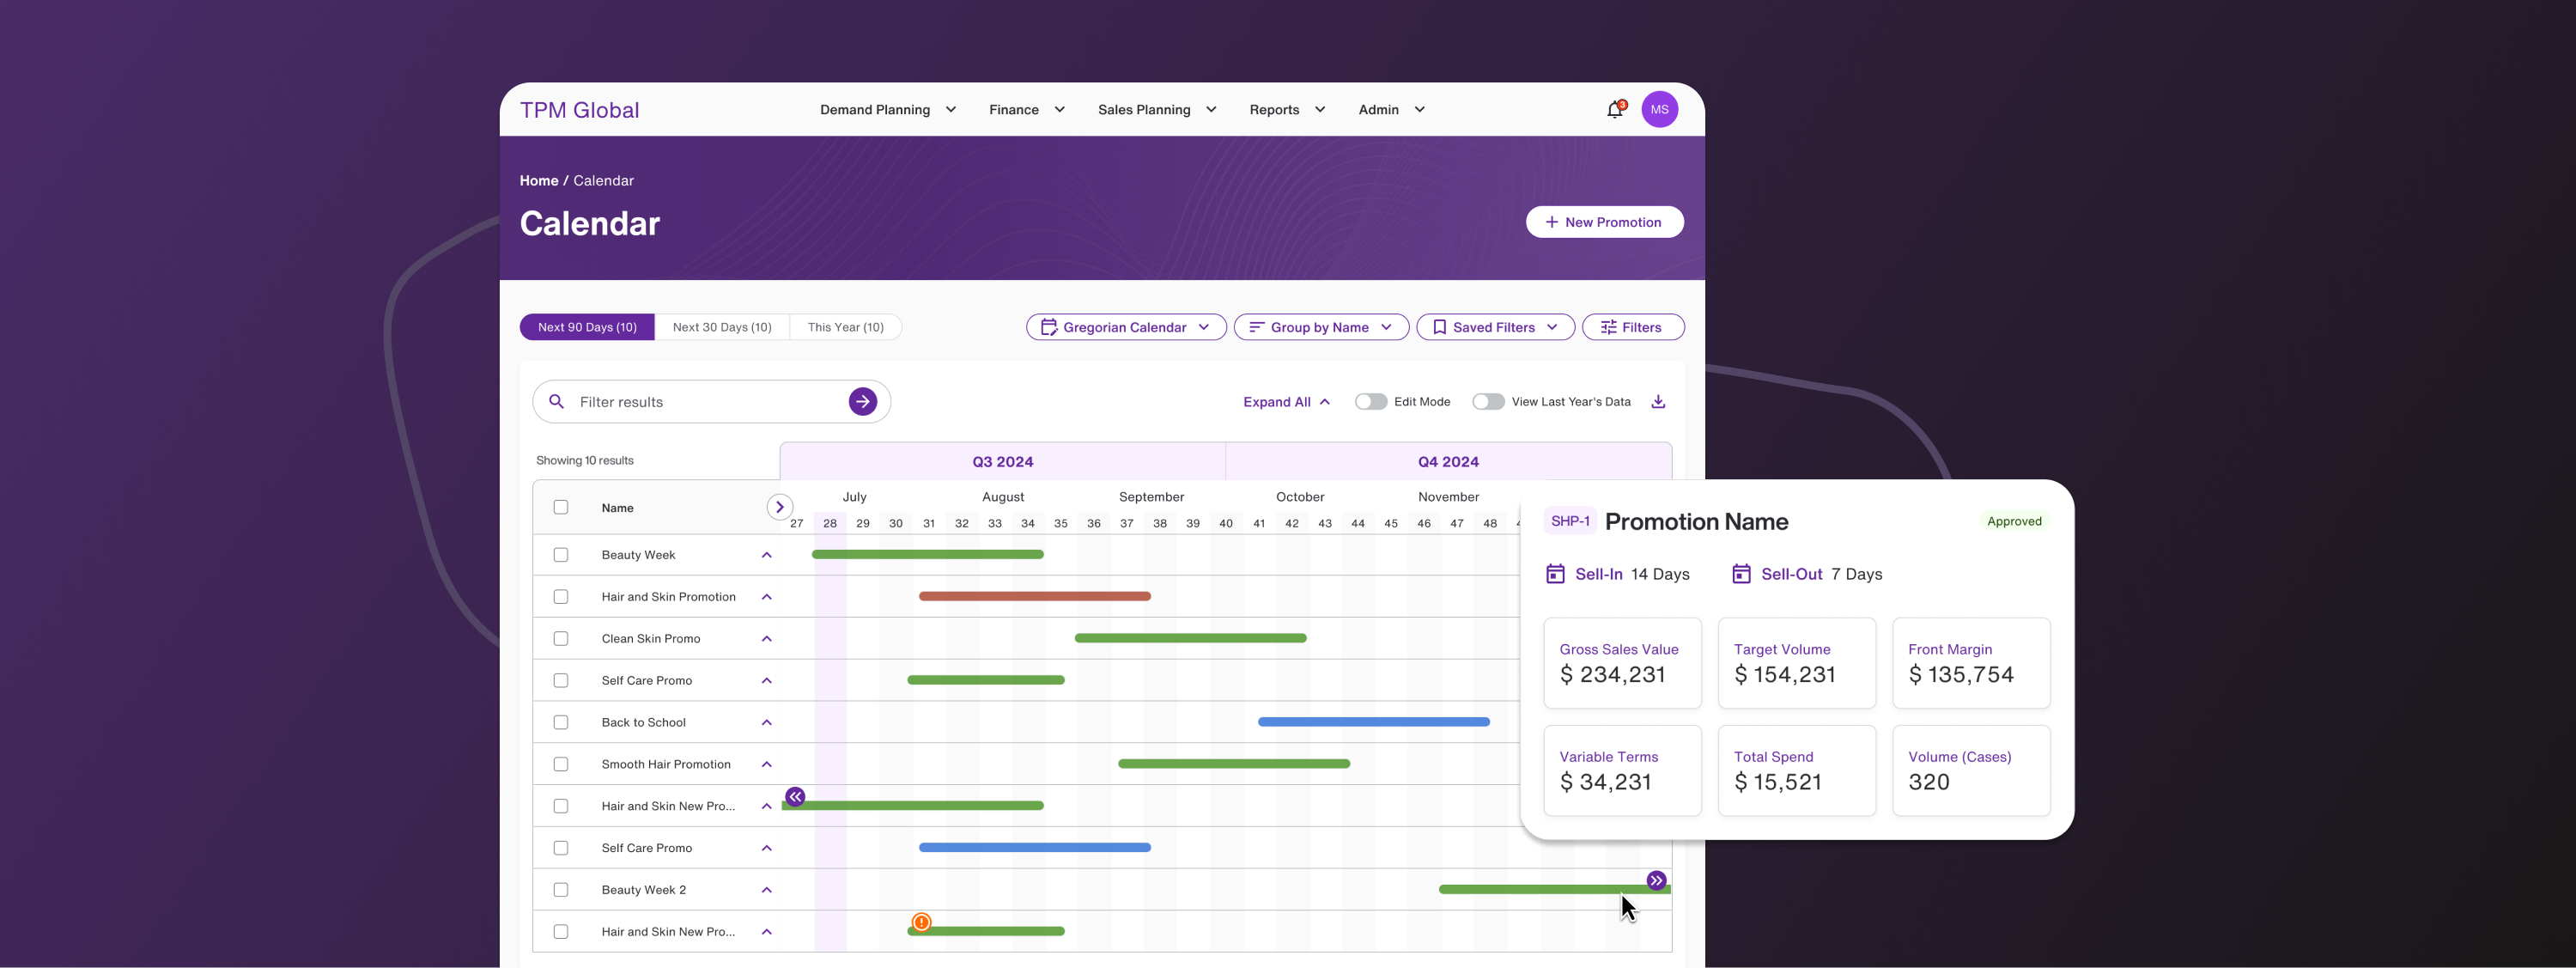Check the Beauty Week 2 checkbox
The height and width of the screenshot is (968, 2576).
click(x=561, y=890)
